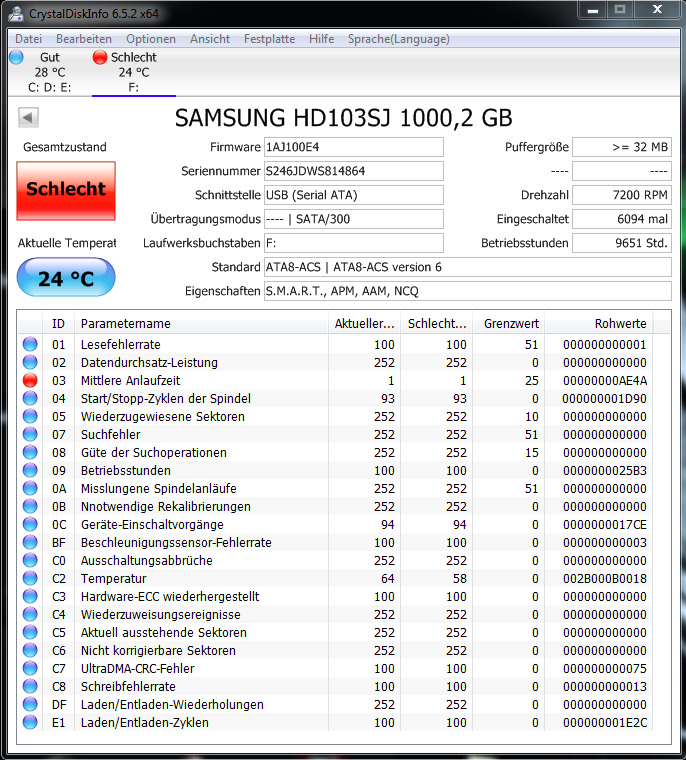Select the UltraDMA-CRC-Fehler parameter name

click(x=138, y=668)
